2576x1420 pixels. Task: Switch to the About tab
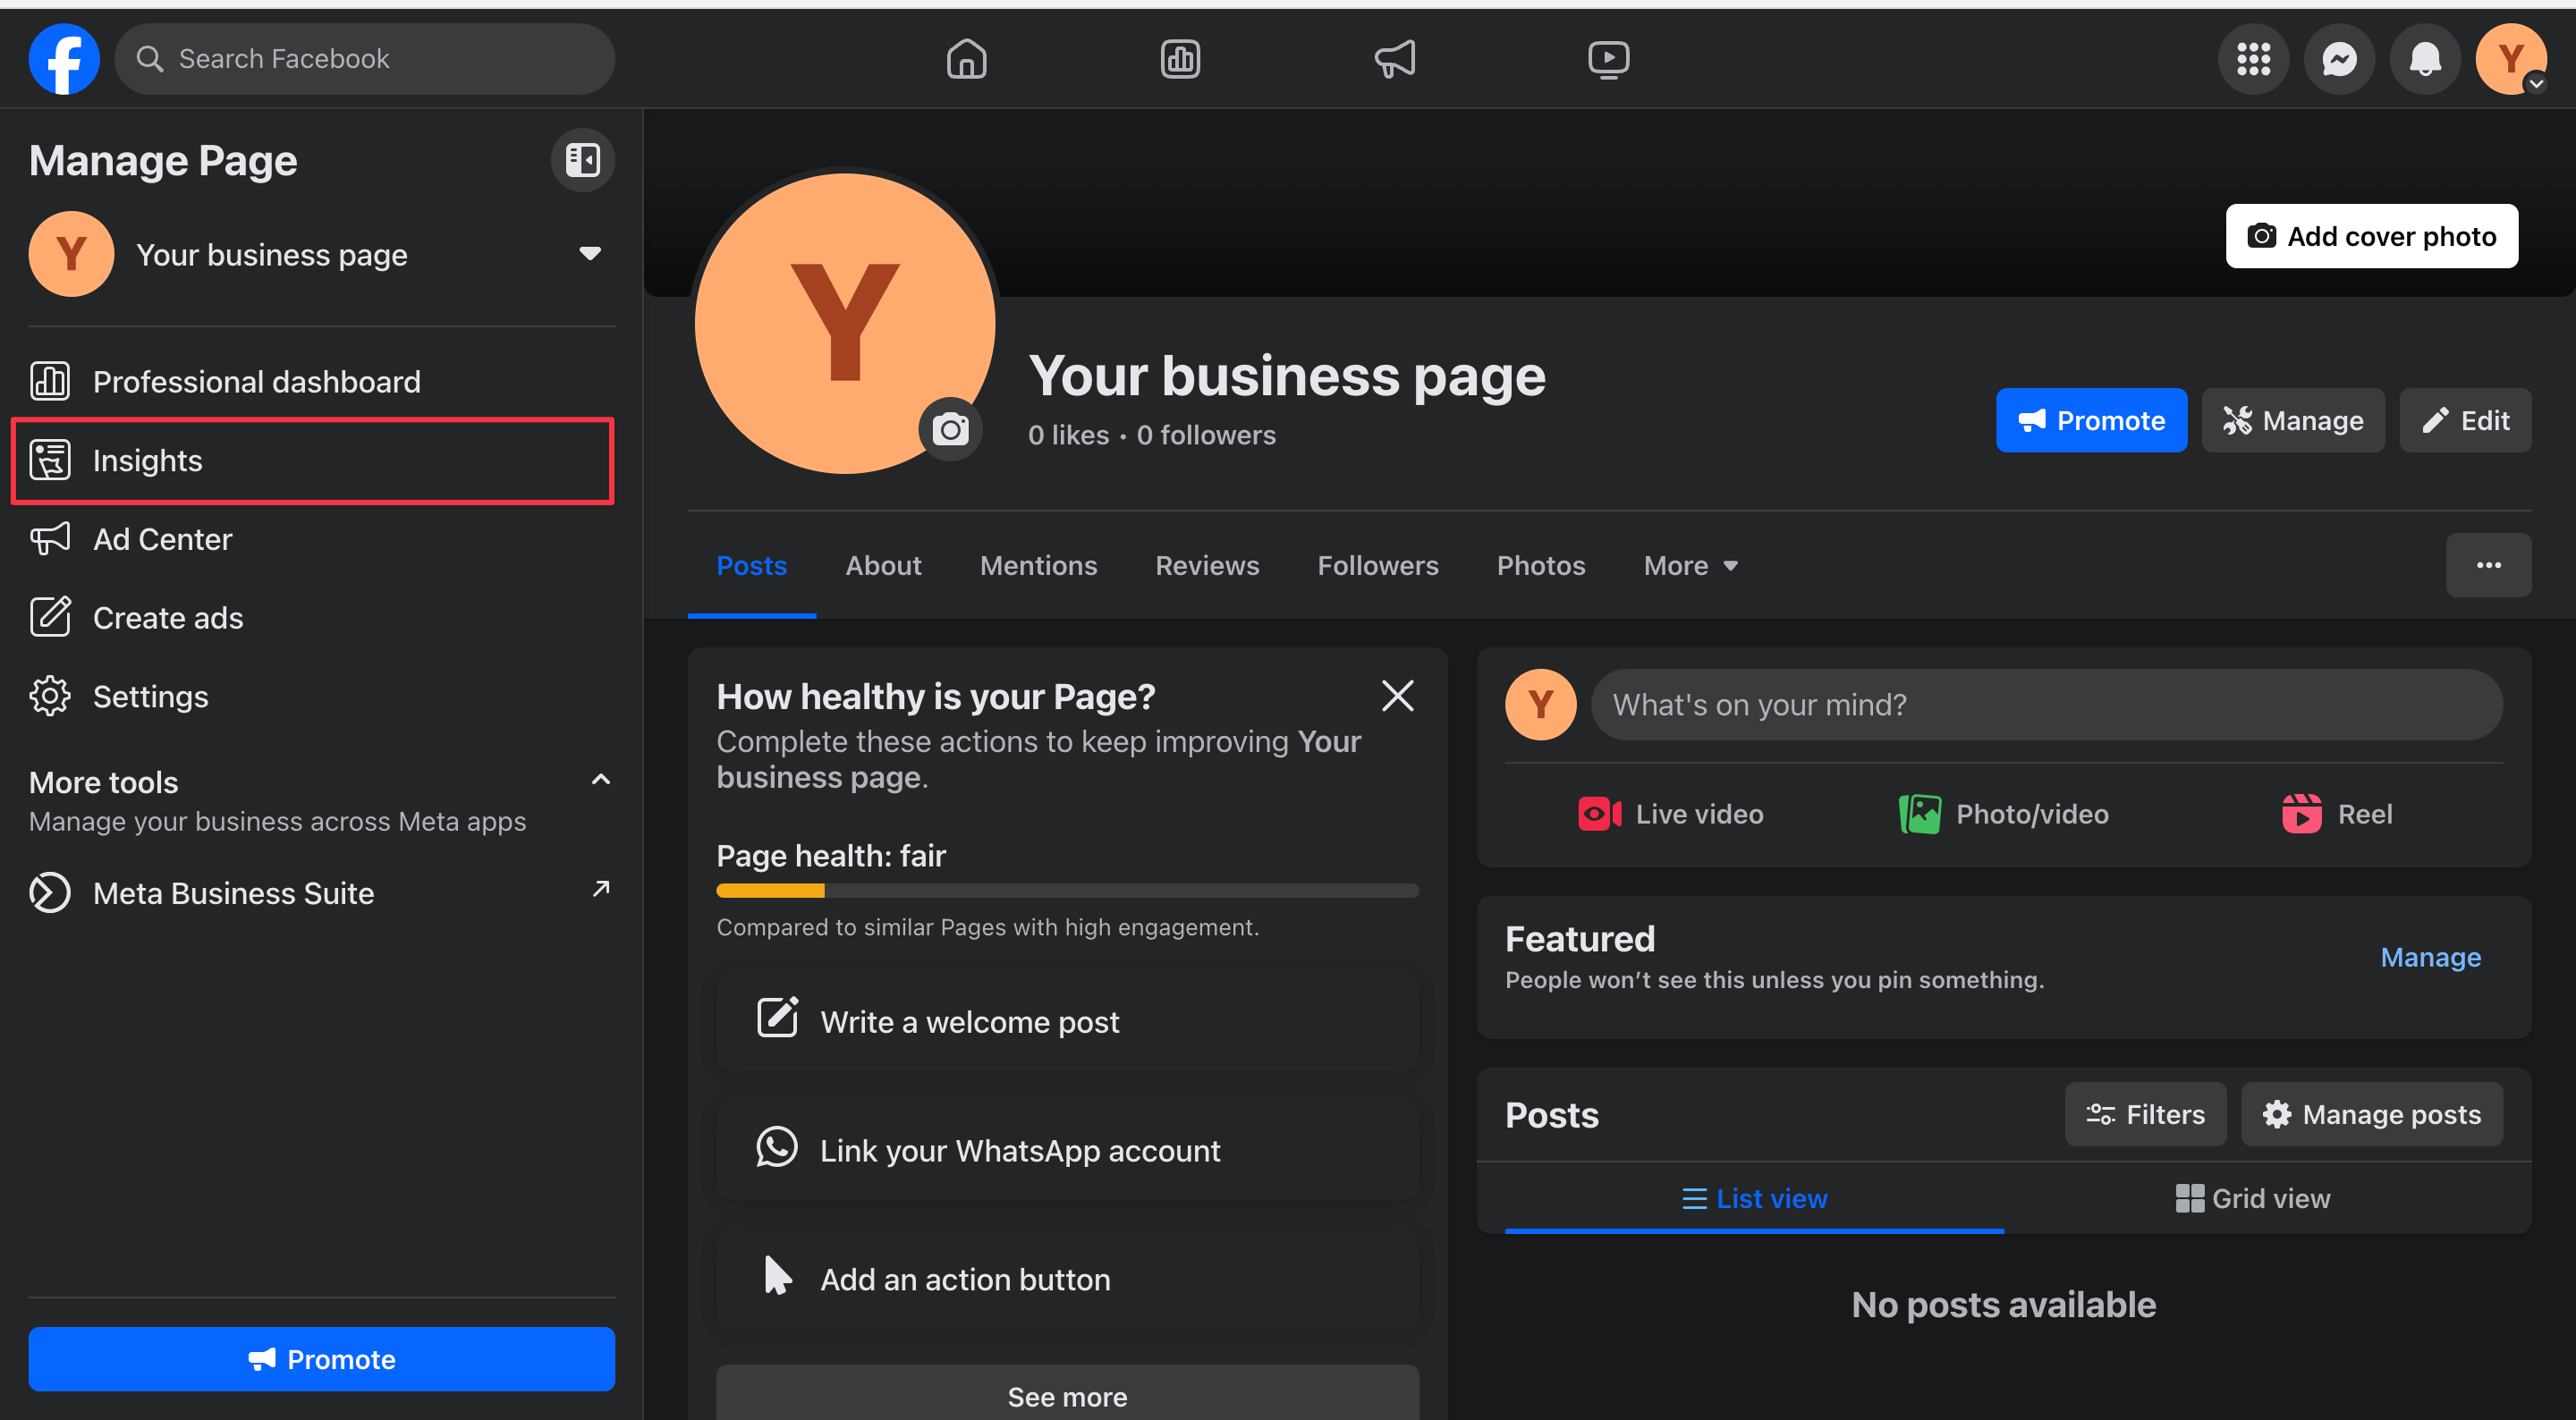click(883, 566)
